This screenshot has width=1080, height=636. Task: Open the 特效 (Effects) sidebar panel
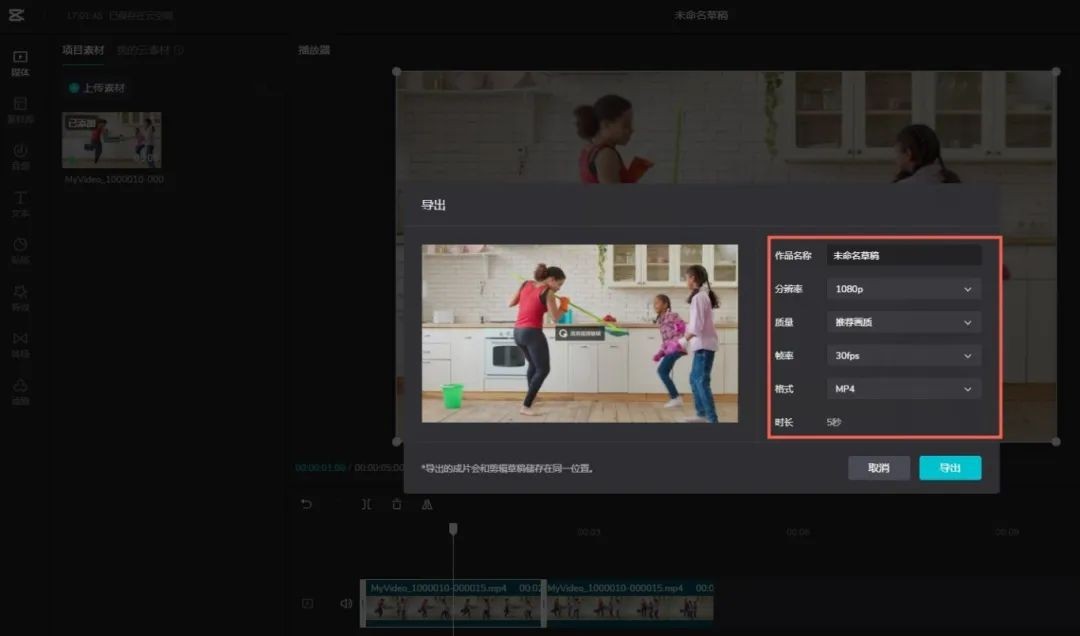(20, 296)
